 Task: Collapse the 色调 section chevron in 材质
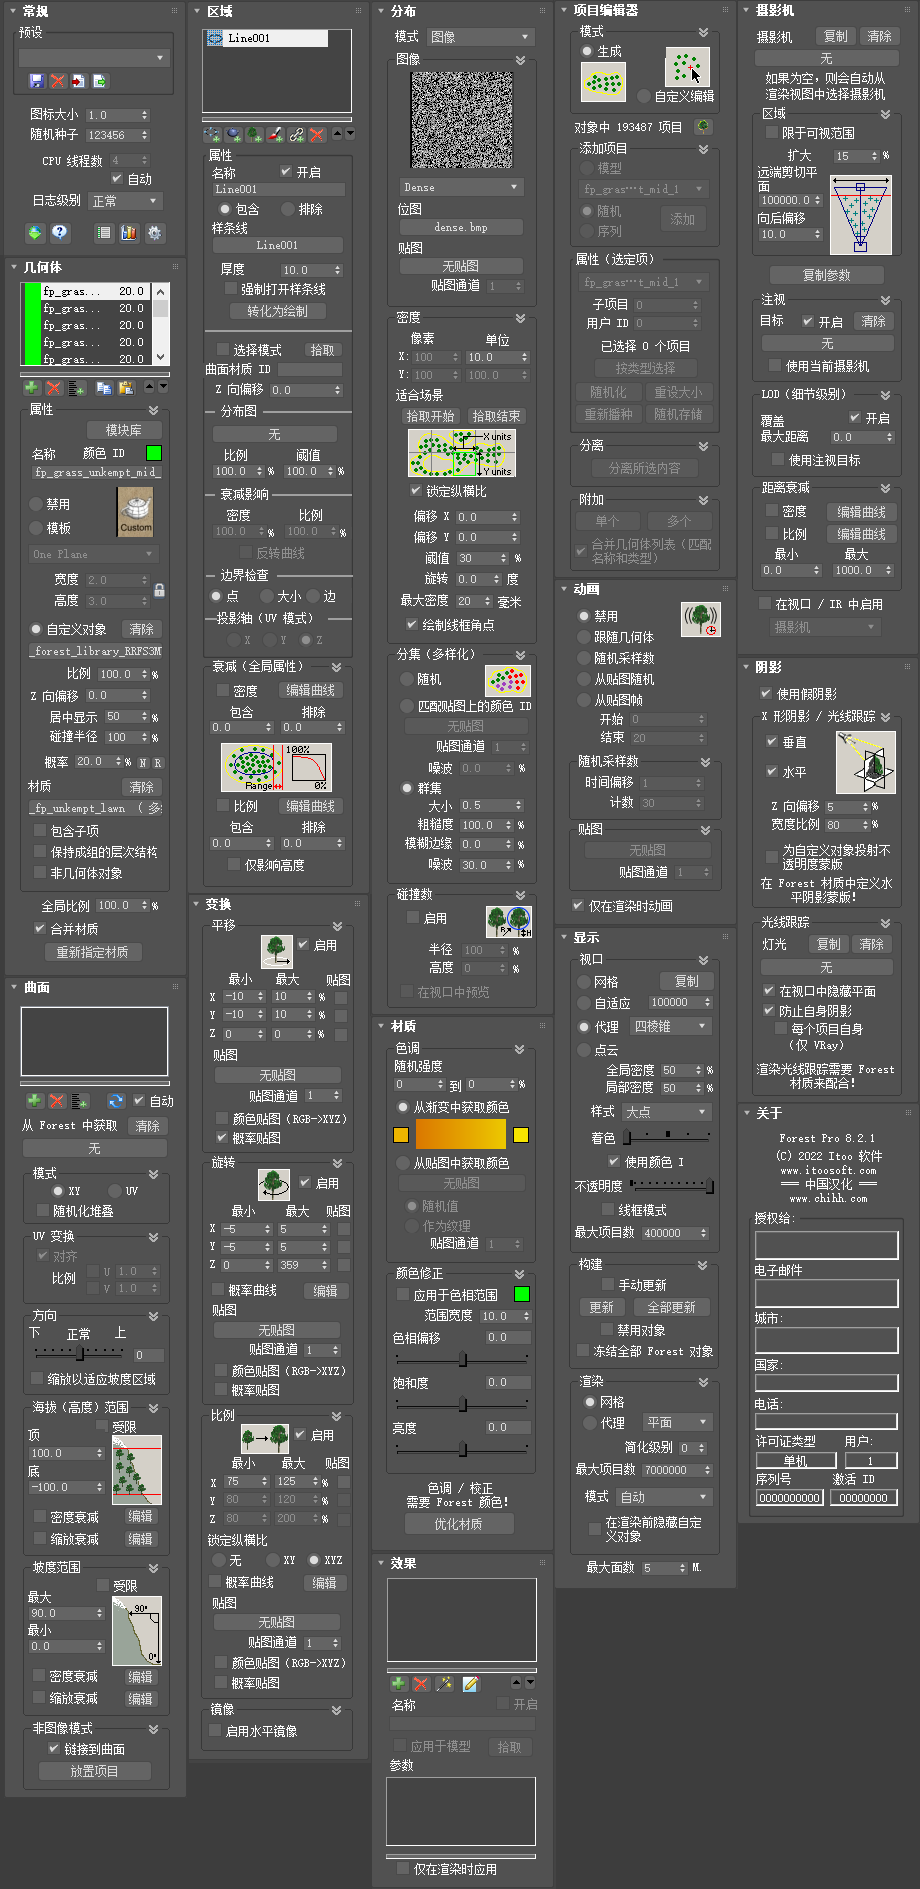pos(519,1049)
